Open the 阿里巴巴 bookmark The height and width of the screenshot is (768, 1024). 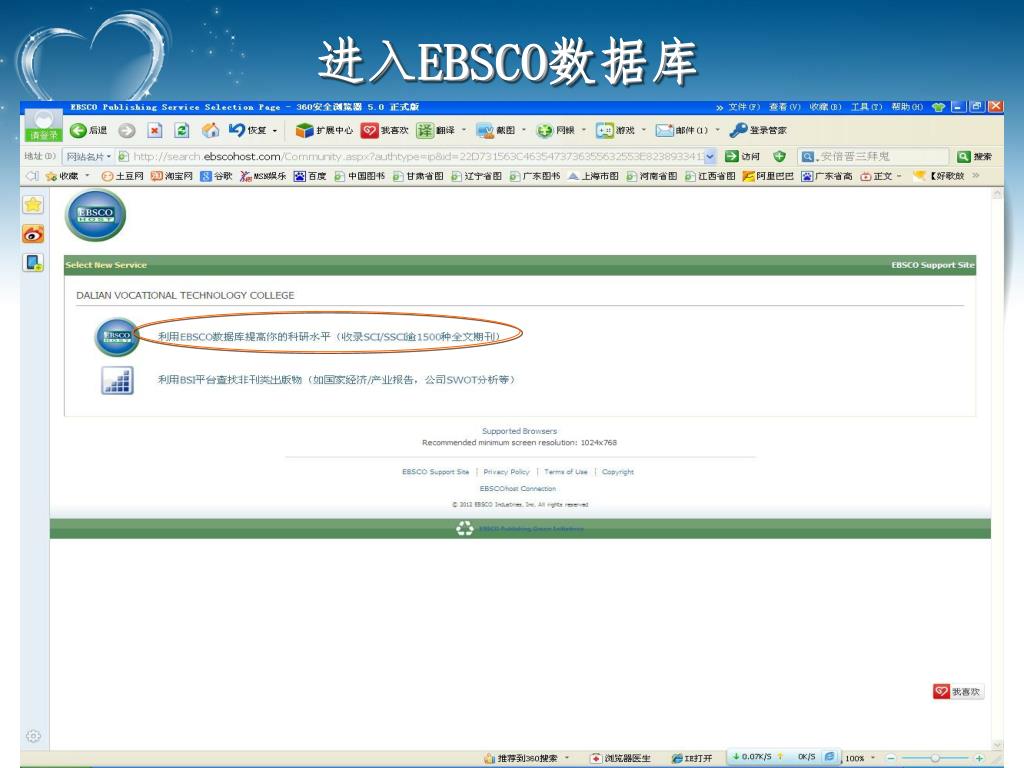coord(769,176)
